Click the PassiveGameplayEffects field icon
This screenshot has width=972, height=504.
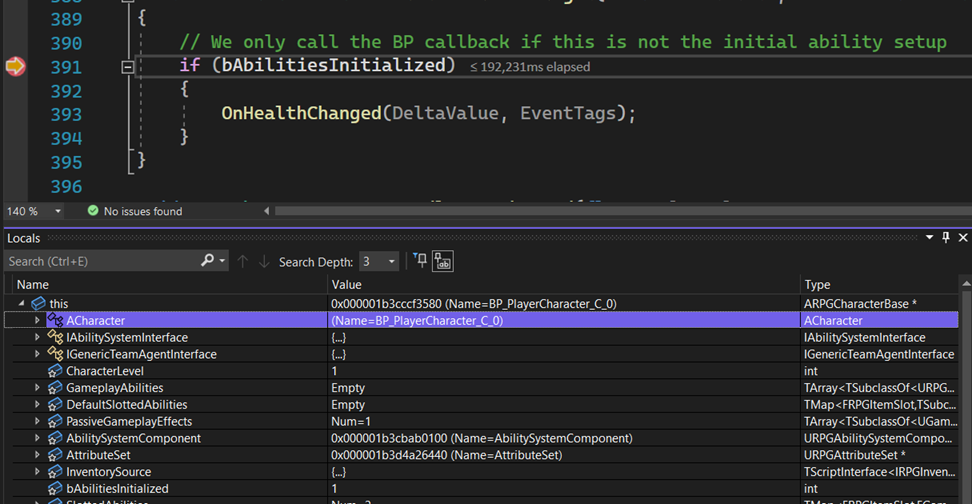click(x=55, y=421)
